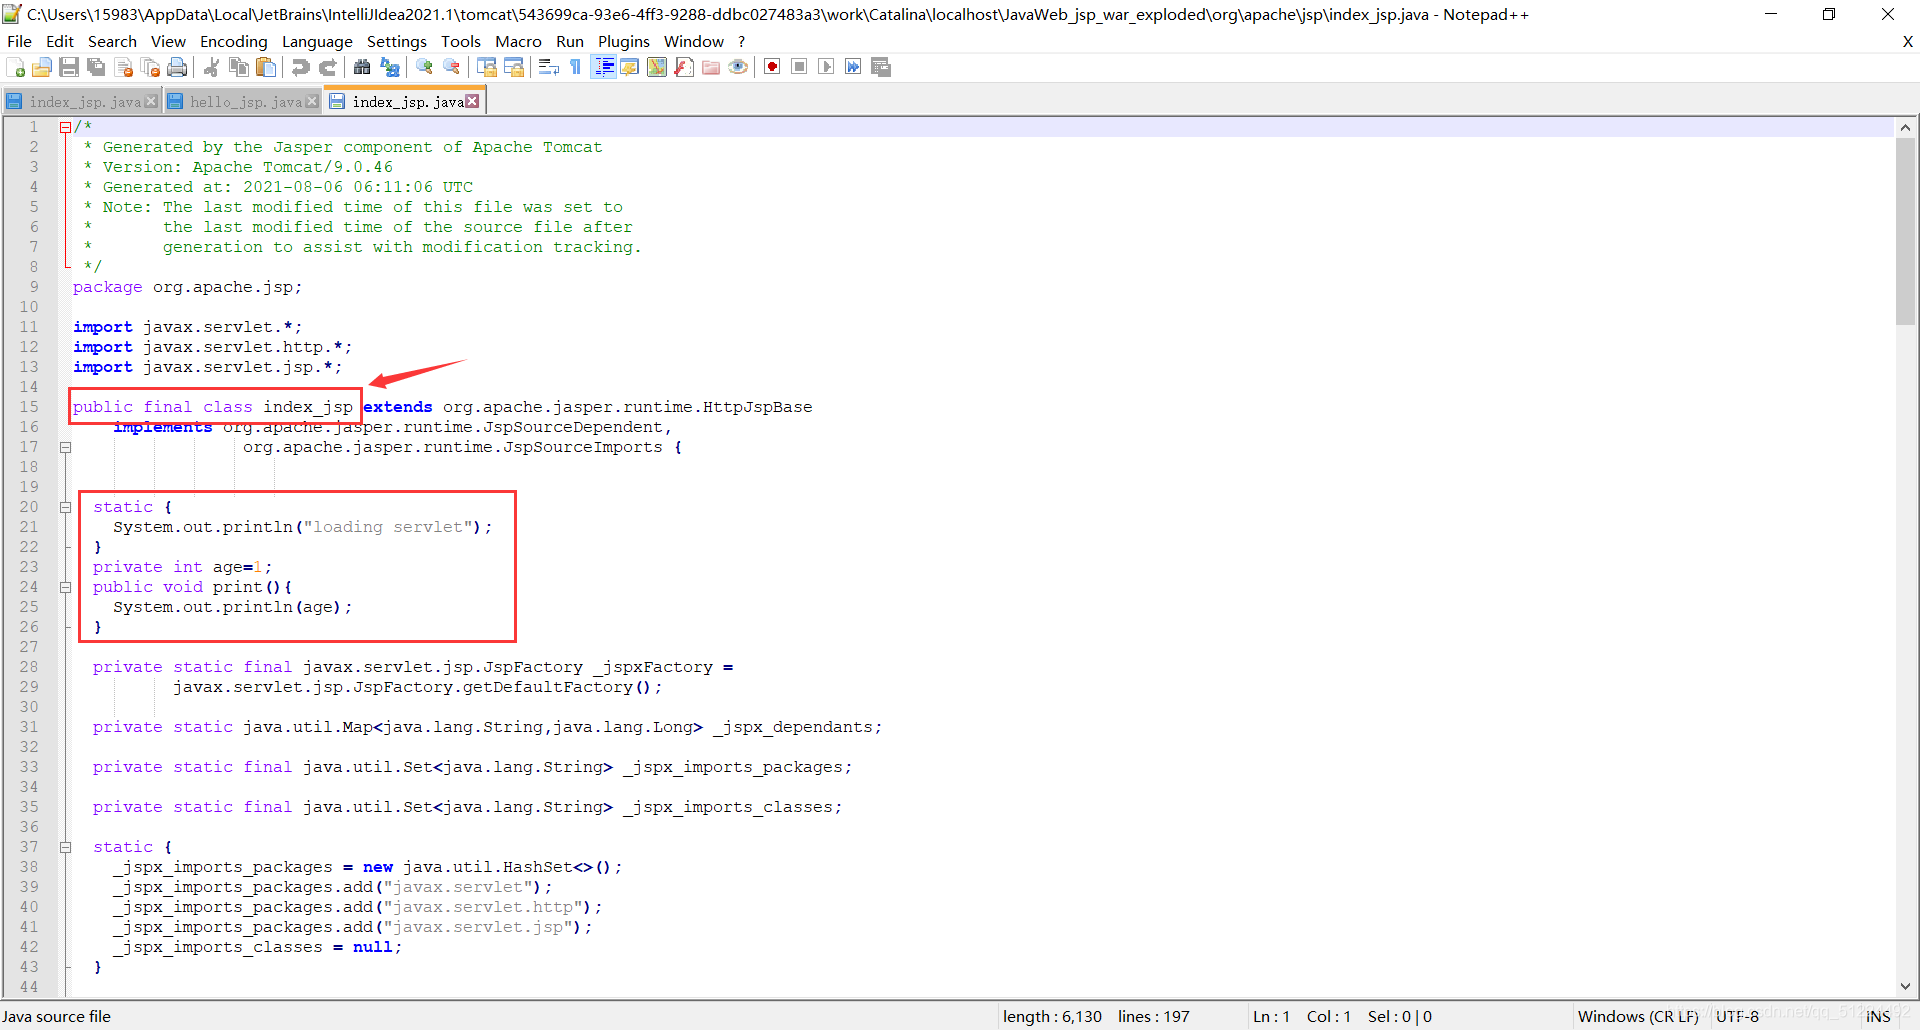The width and height of the screenshot is (1920, 1030).
Task: Click the Close All toolbar icon
Action: tap(151, 67)
